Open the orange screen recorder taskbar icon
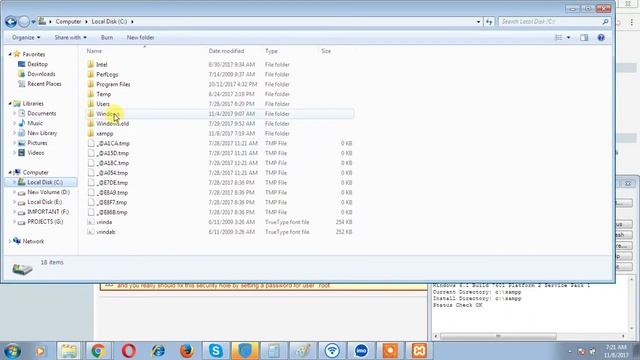The width and height of the screenshot is (640, 360). pyautogui.click(x=390, y=351)
